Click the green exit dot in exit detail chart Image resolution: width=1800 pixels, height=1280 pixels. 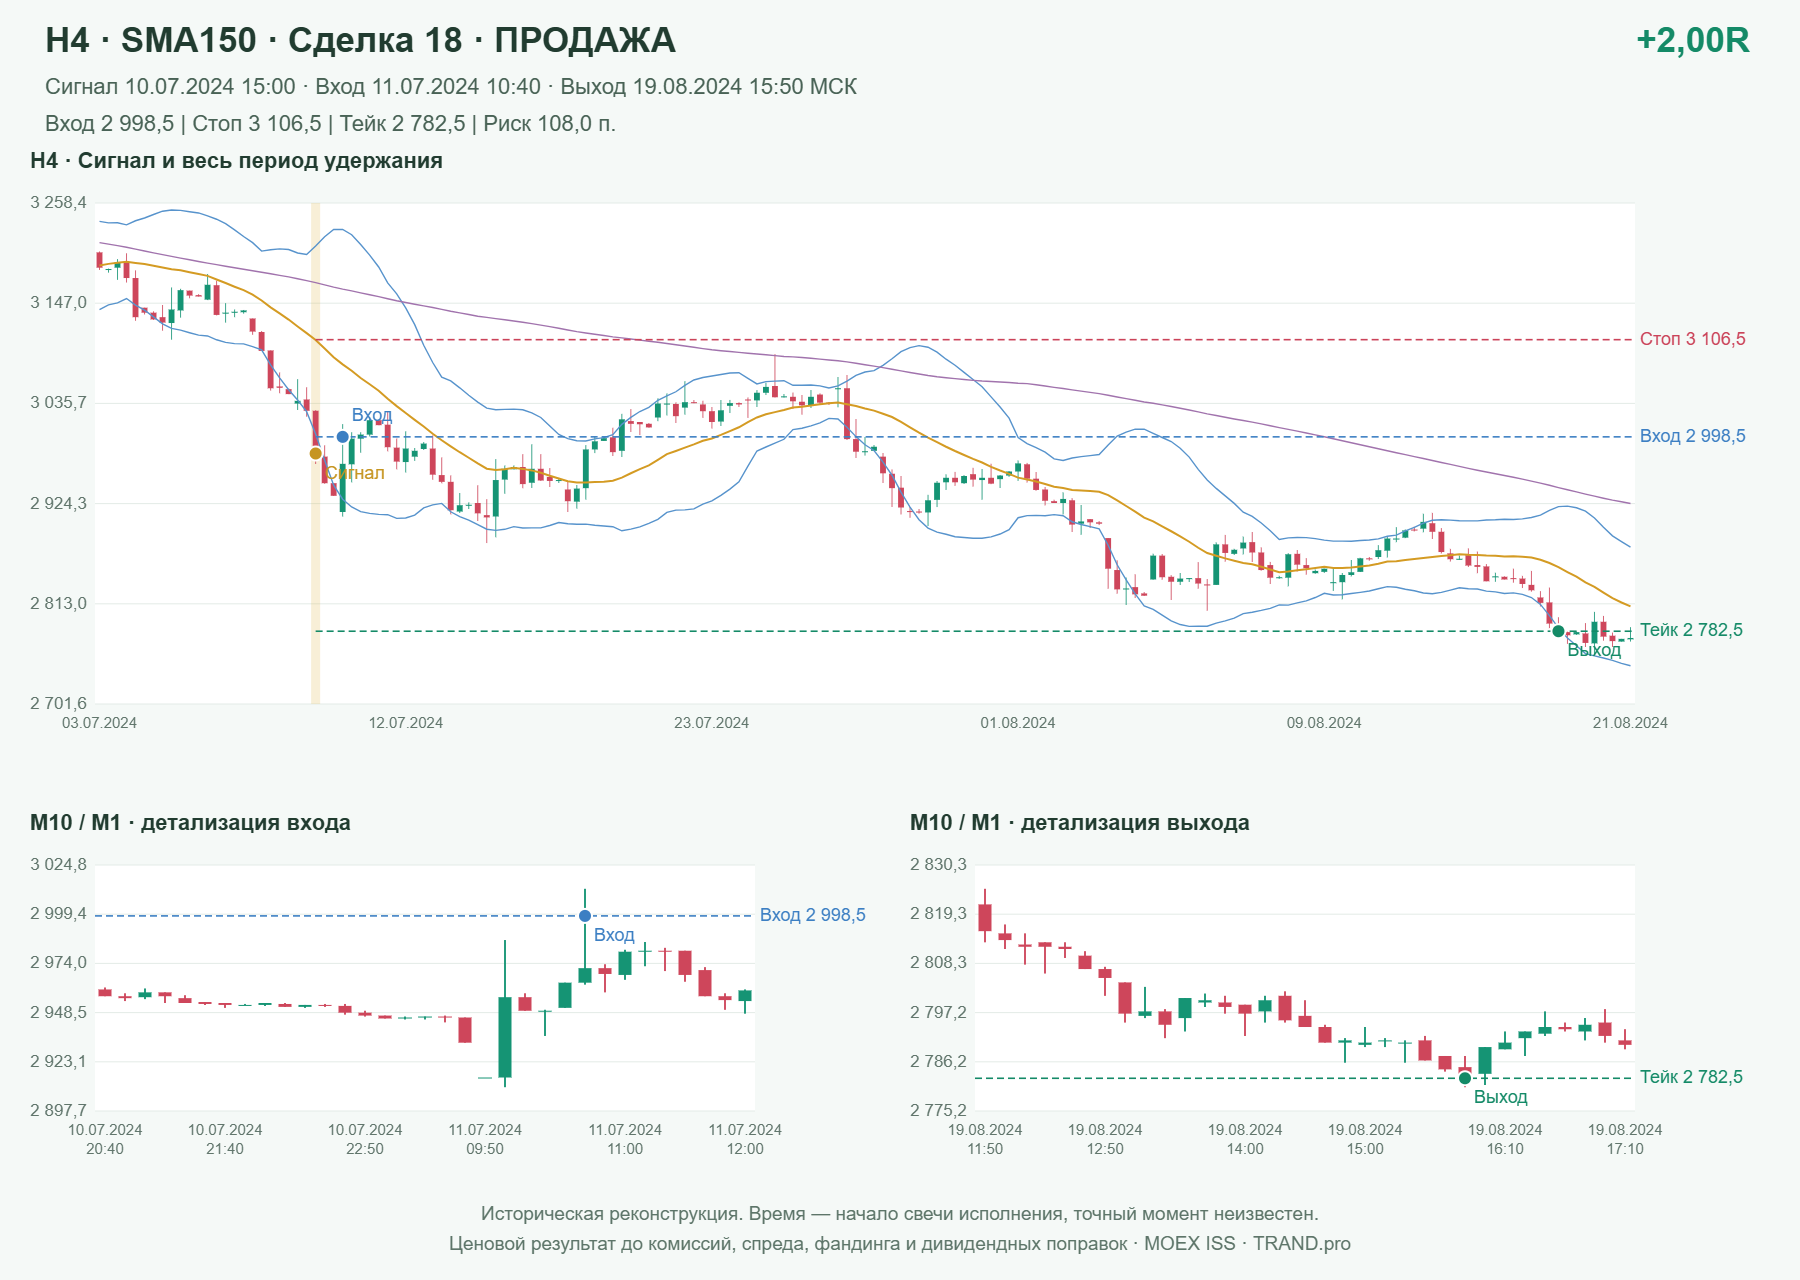pyautogui.click(x=1465, y=1078)
